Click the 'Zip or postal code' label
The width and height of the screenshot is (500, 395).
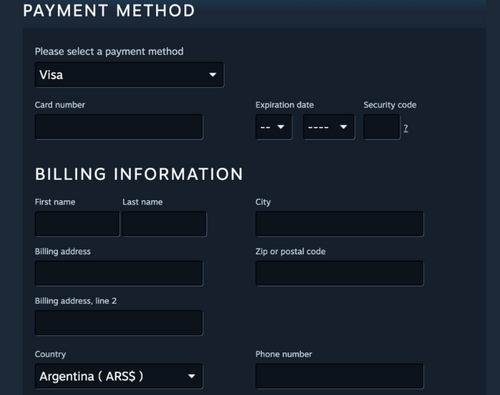click(291, 252)
